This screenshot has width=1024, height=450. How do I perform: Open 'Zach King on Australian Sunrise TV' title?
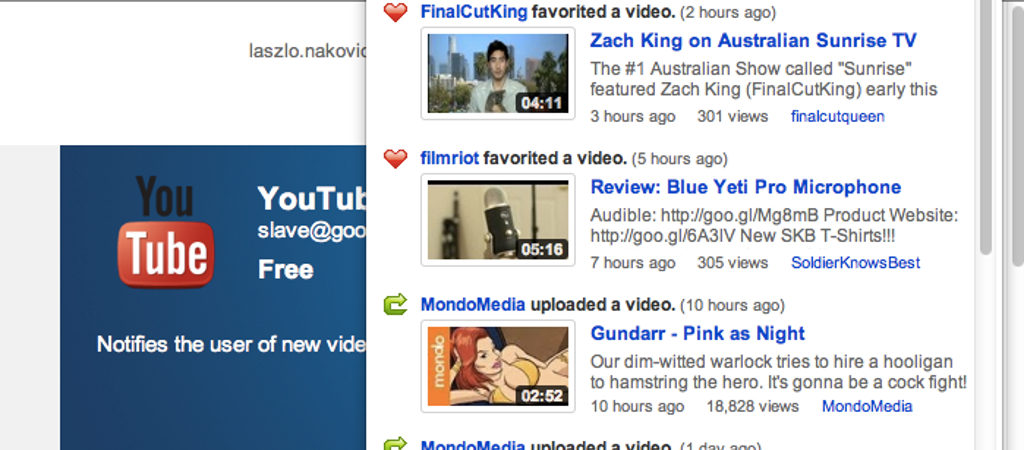click(x=754, y=40)
